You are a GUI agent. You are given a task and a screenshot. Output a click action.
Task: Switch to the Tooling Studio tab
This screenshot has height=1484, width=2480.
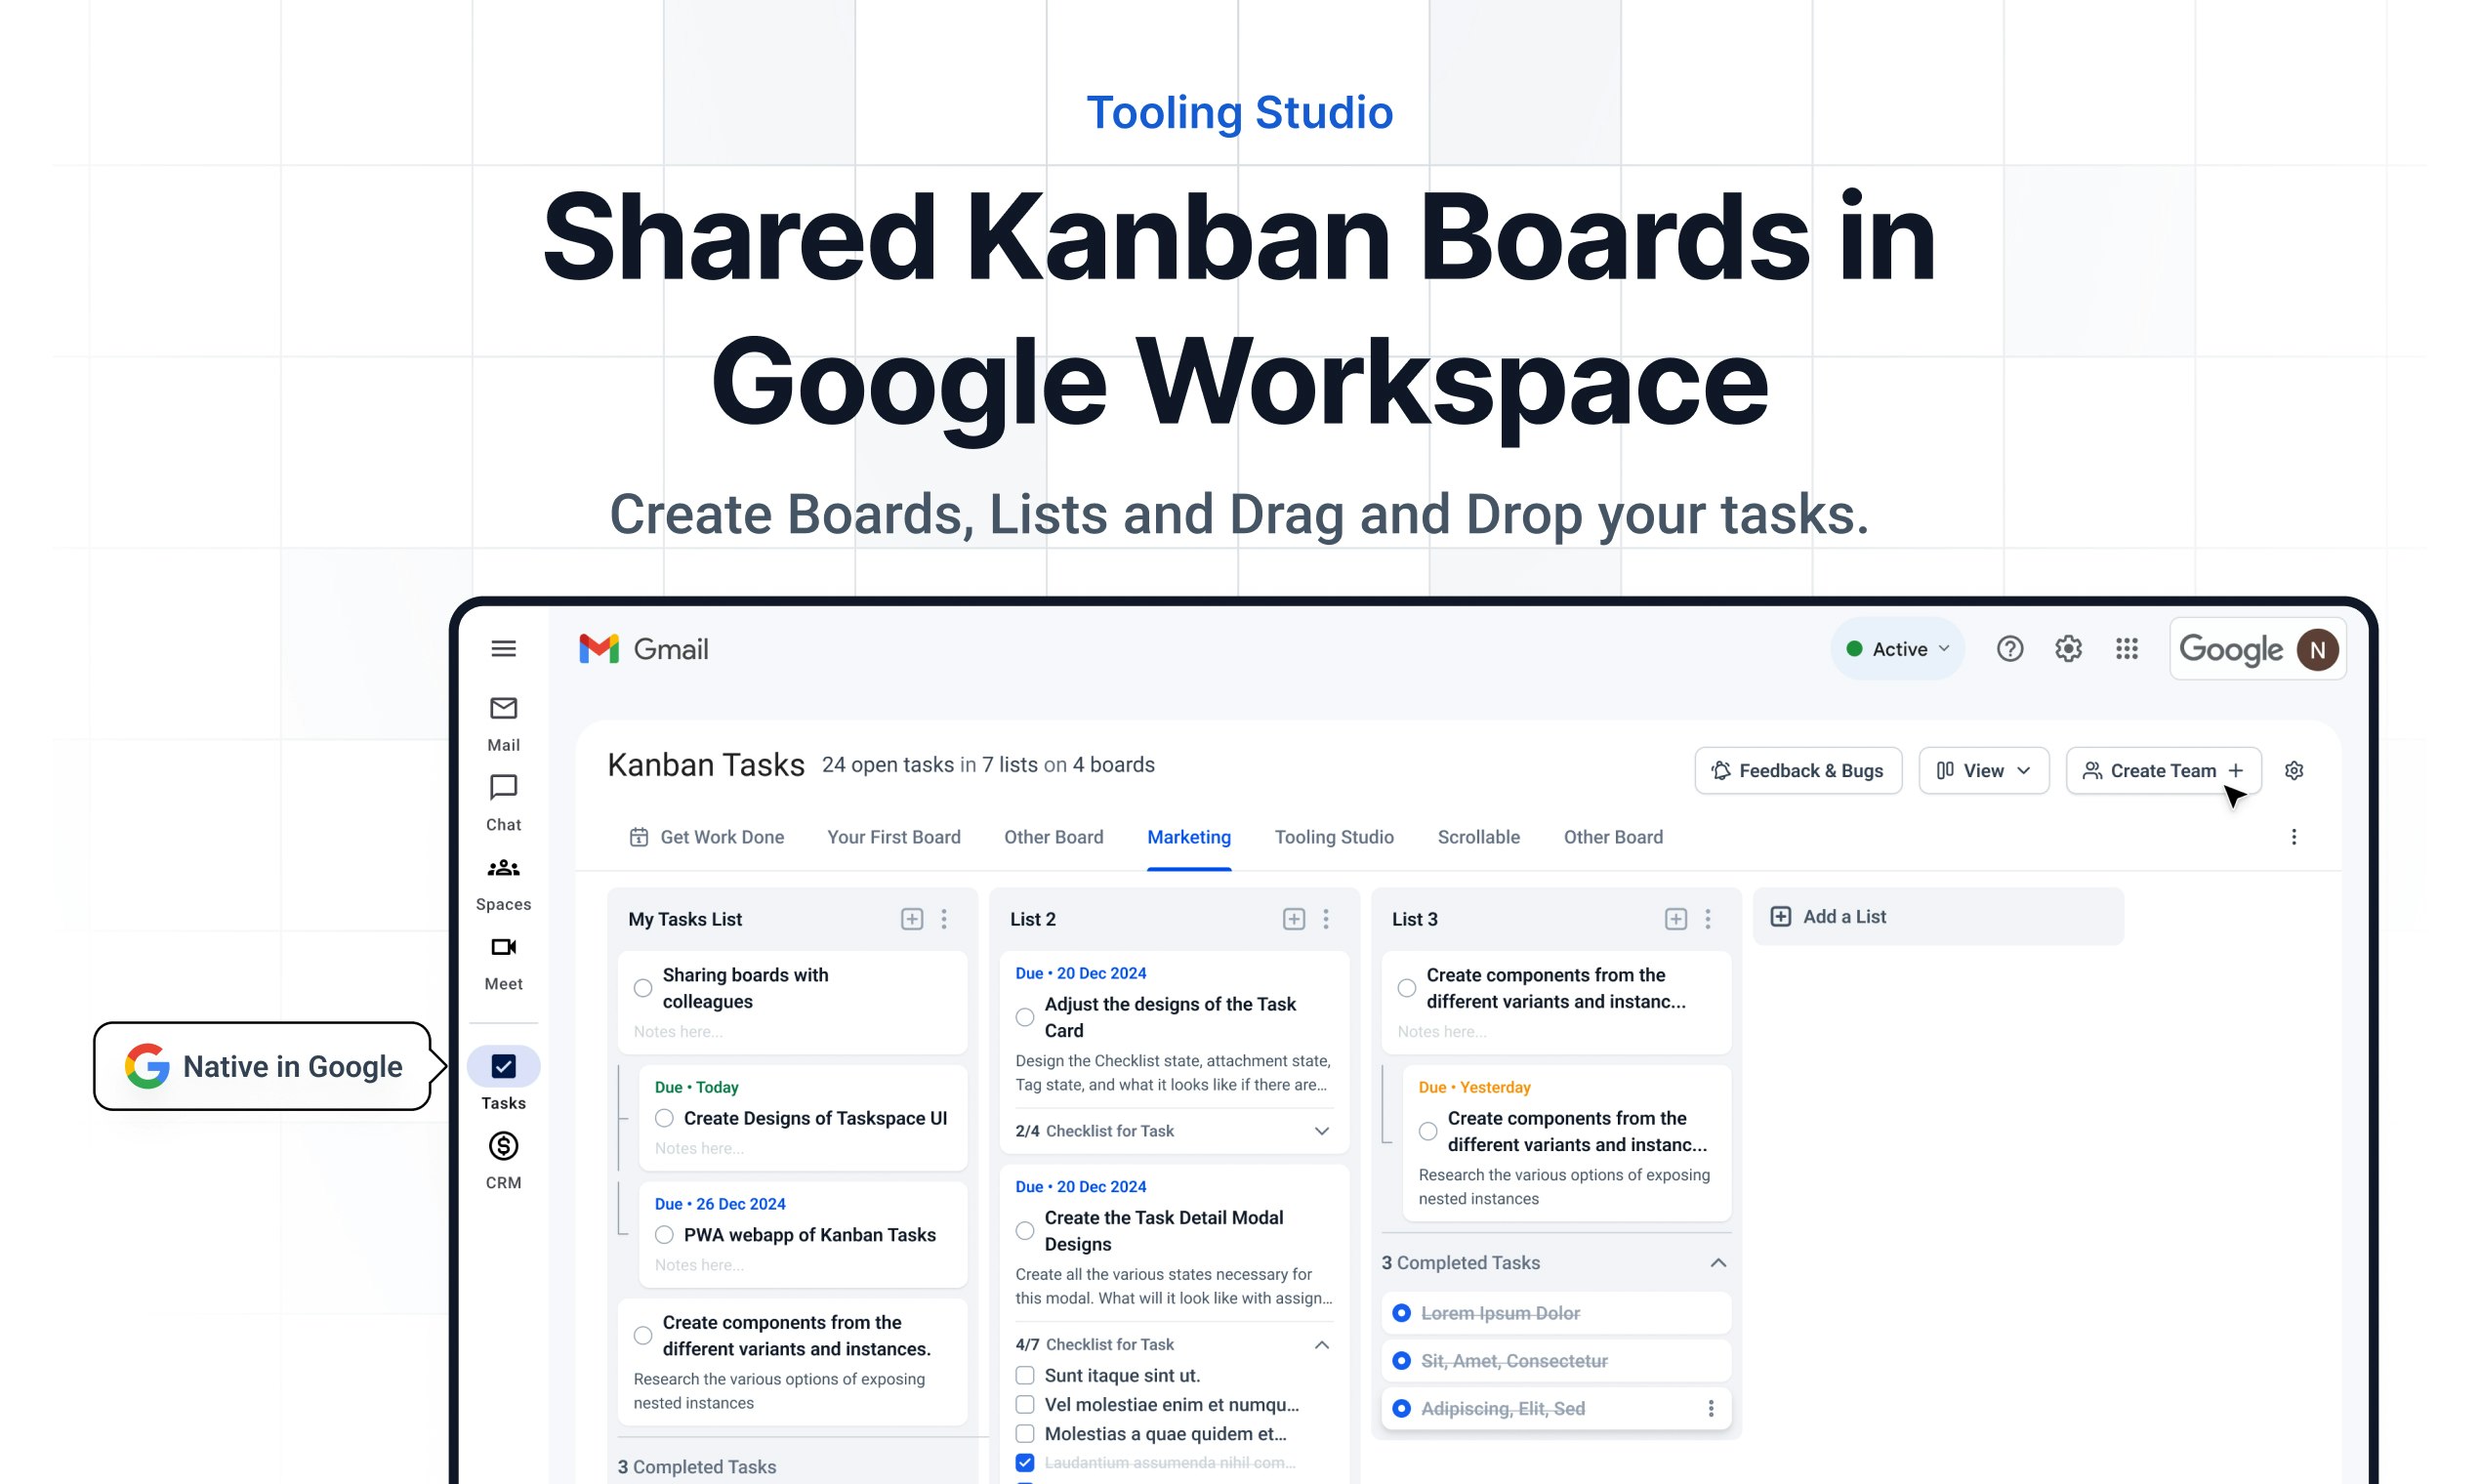pos(1333,837)
